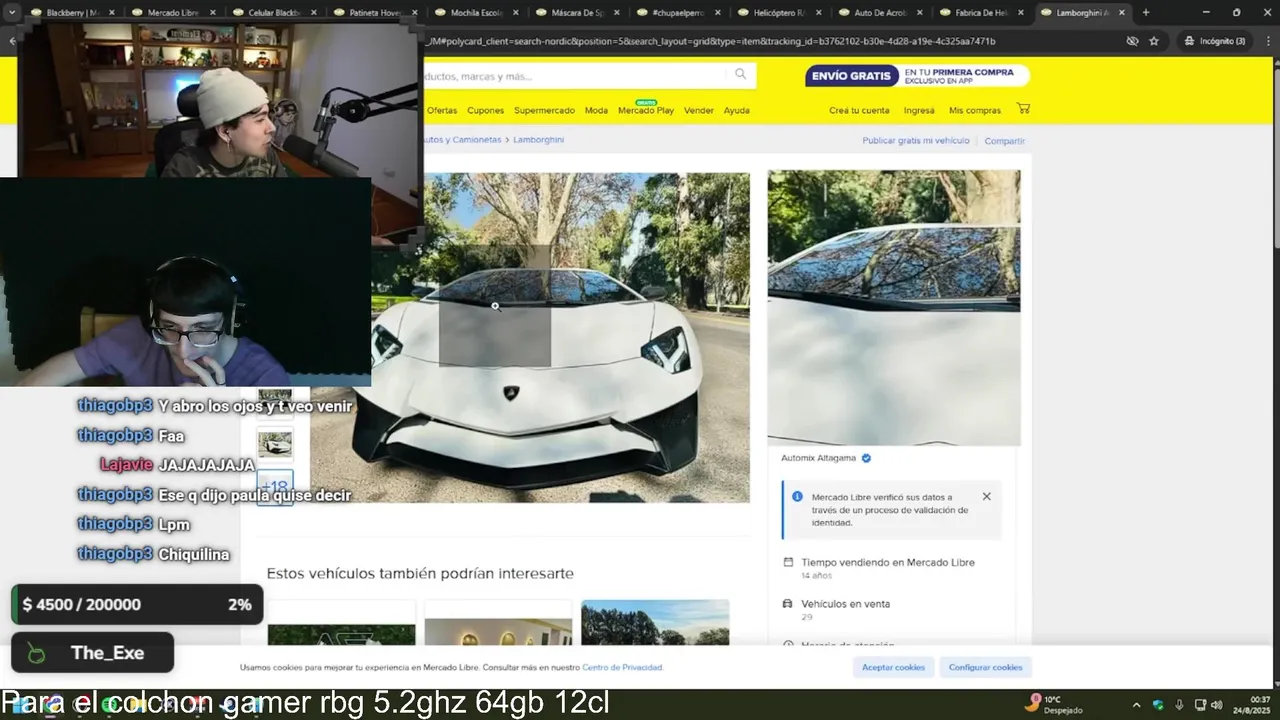The width and height of the screenshot is (1280, 720).
Task: Open the Centro de Privacidad link
Action: point(622,667)
